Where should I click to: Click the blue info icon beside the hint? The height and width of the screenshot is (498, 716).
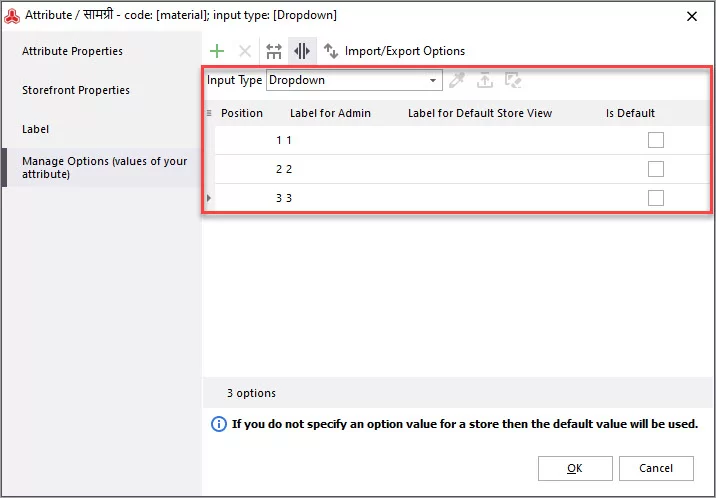218,425
